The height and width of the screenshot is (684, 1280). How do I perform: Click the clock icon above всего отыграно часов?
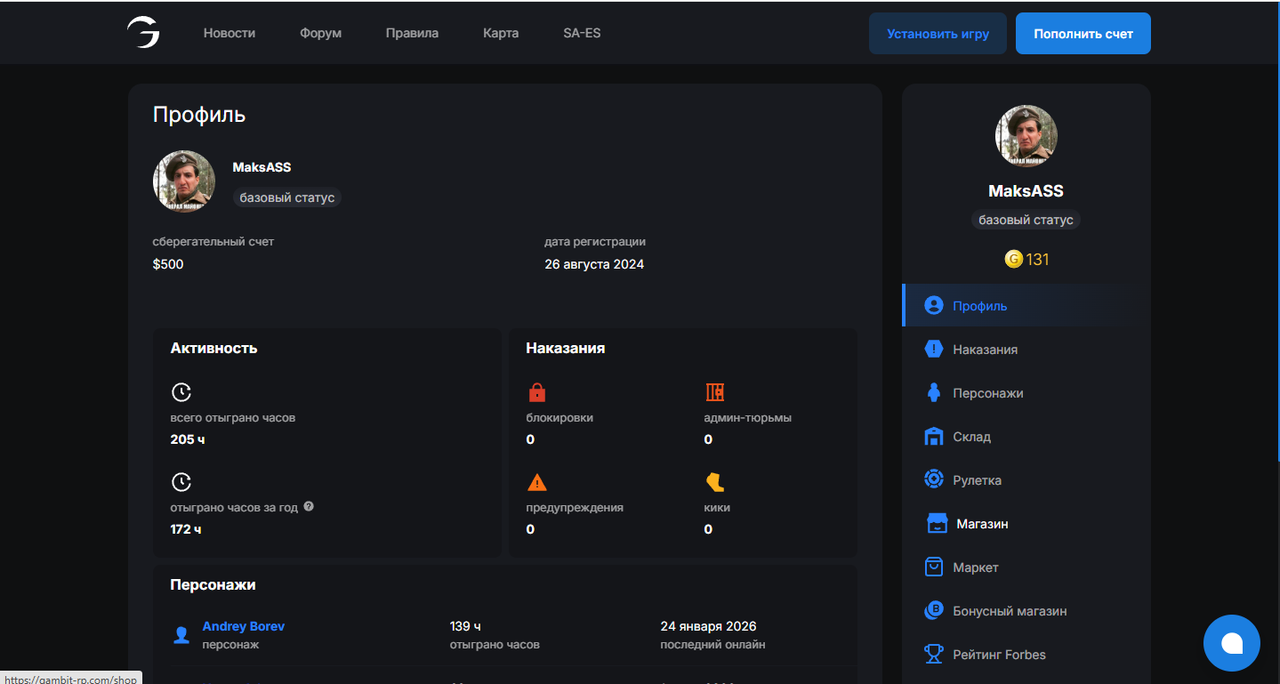[181, 392]
